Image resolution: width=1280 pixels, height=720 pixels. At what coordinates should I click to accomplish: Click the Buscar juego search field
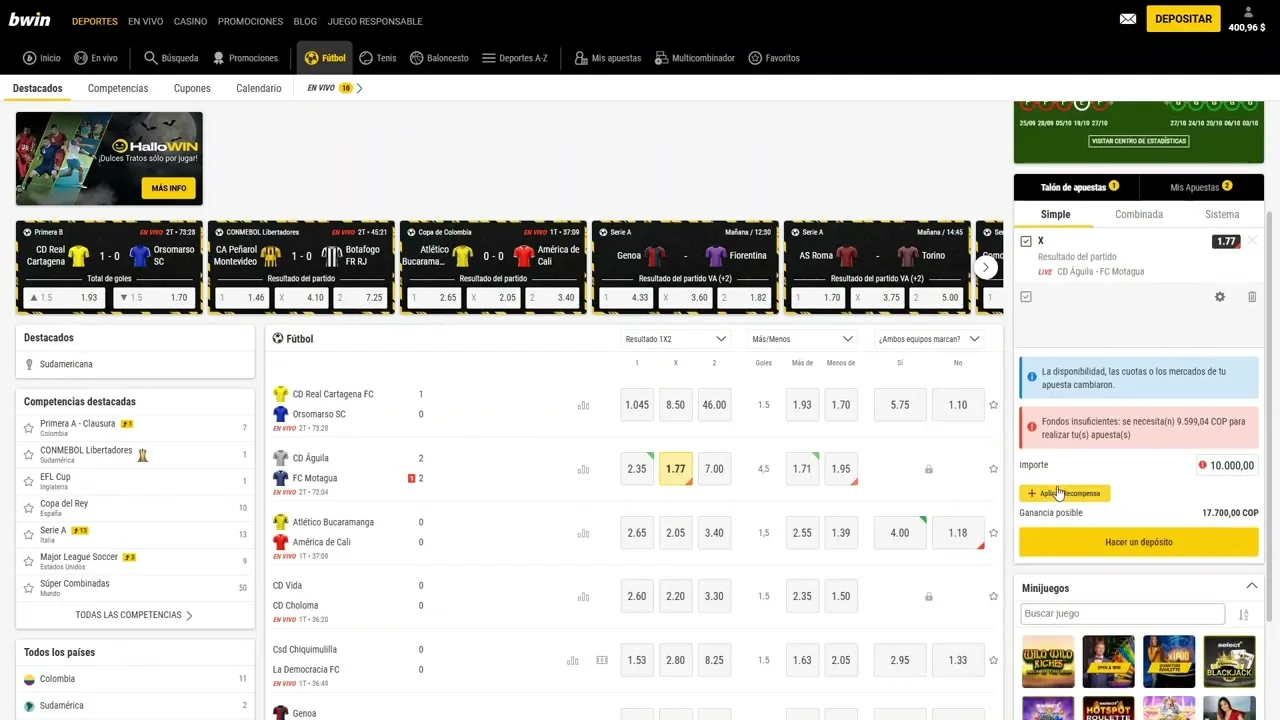(x=1122, y=614)
